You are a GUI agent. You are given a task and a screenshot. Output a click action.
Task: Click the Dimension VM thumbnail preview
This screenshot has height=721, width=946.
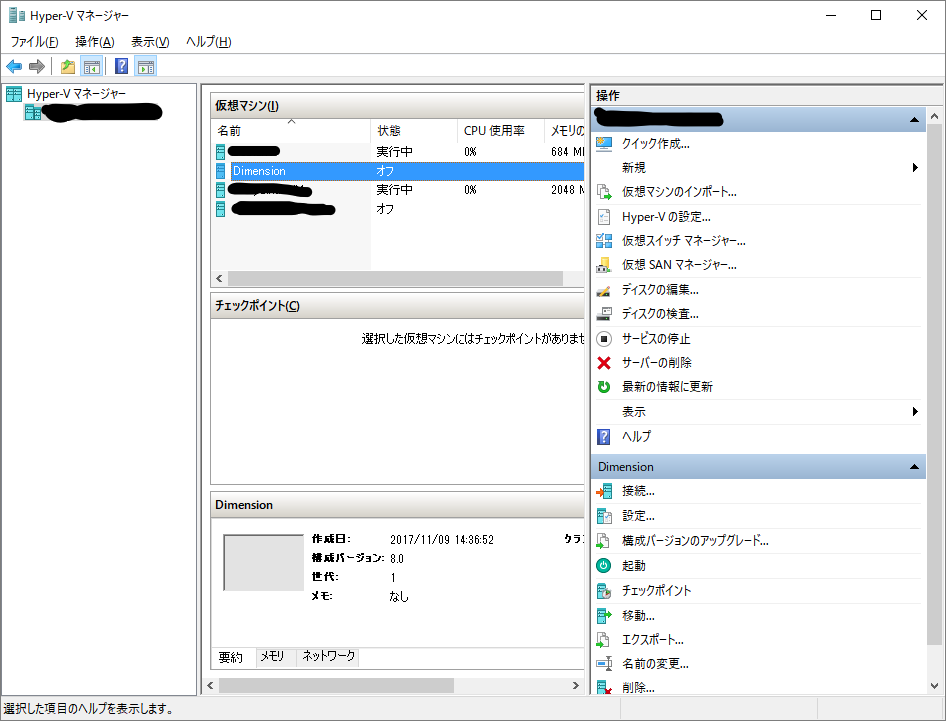pos(264,562)
